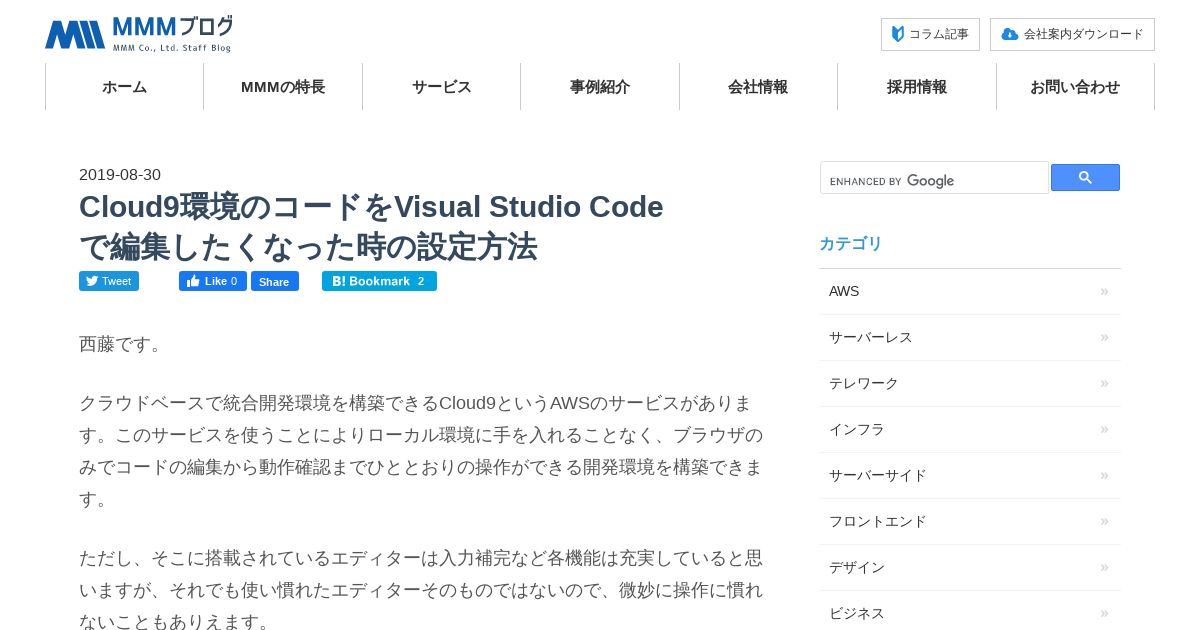Click the Google search magnifier button
The image size is (1200, 630).
point(1085,178)
